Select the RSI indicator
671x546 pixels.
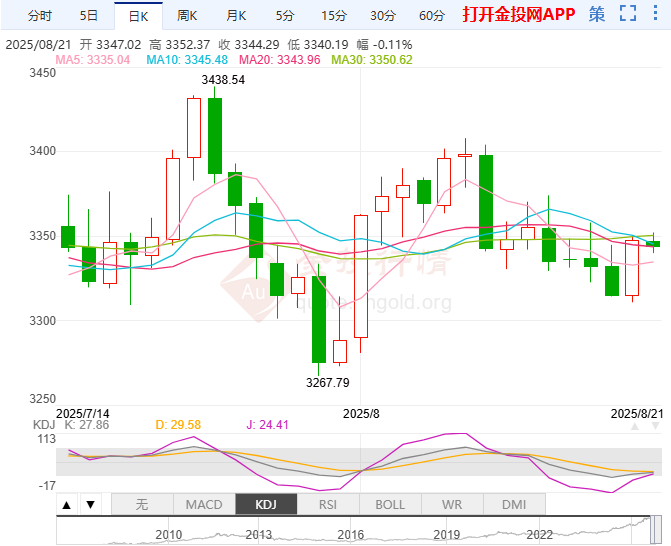pos(328,504)
